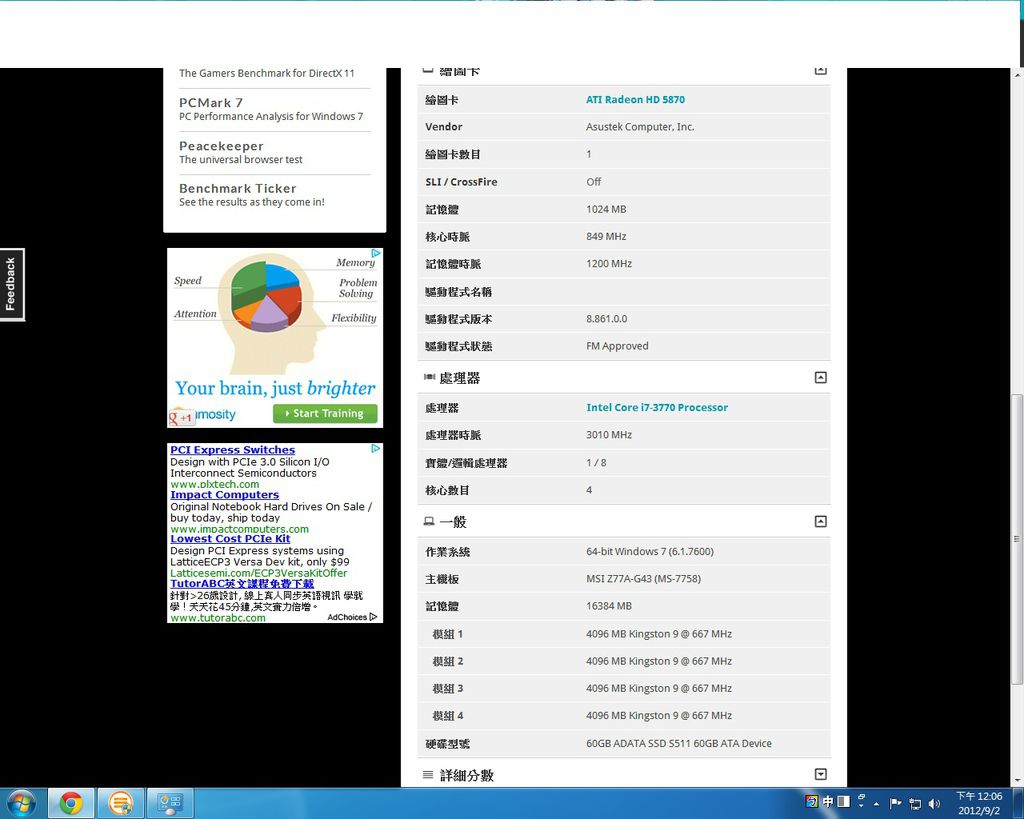Select the '1024 MB' graphics memory value
This screenshot has width=1024, height=819.
(606, 209)
